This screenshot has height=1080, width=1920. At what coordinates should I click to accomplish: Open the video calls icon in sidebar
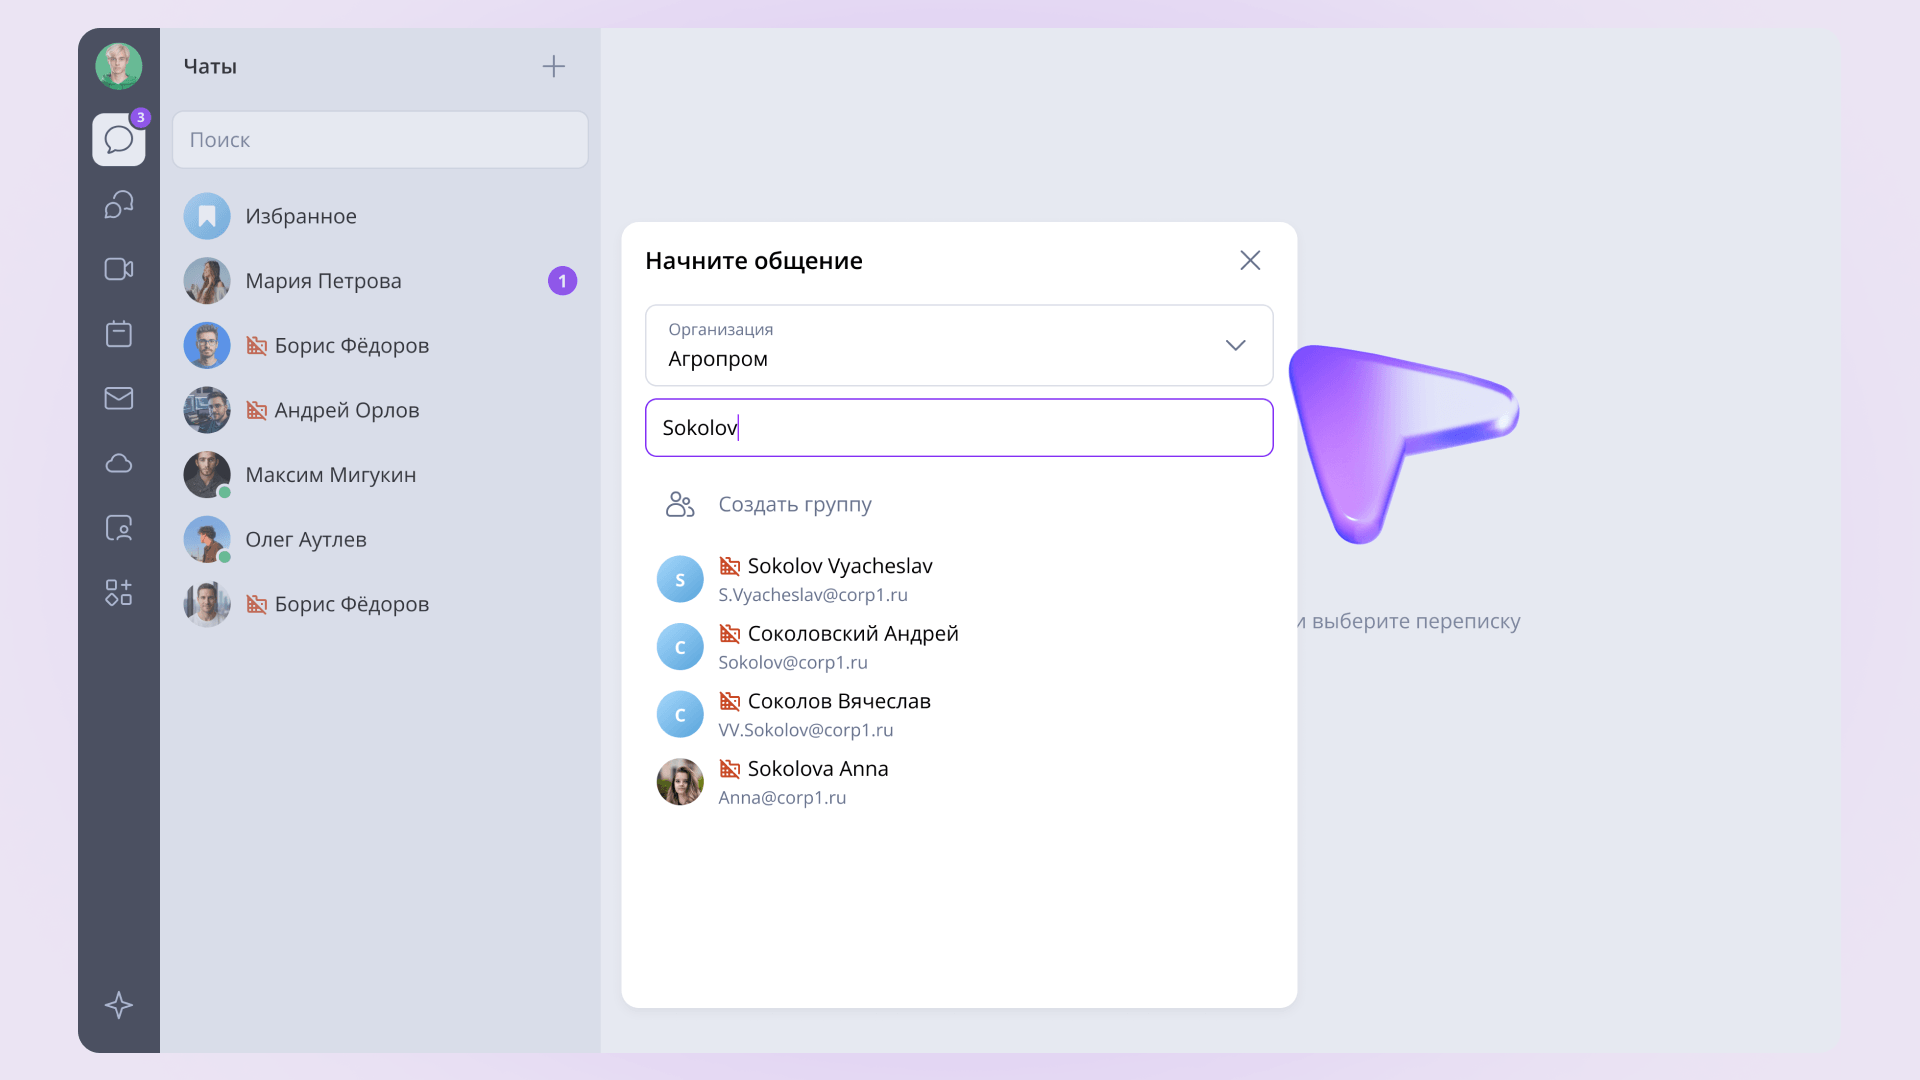click(119, 269)
